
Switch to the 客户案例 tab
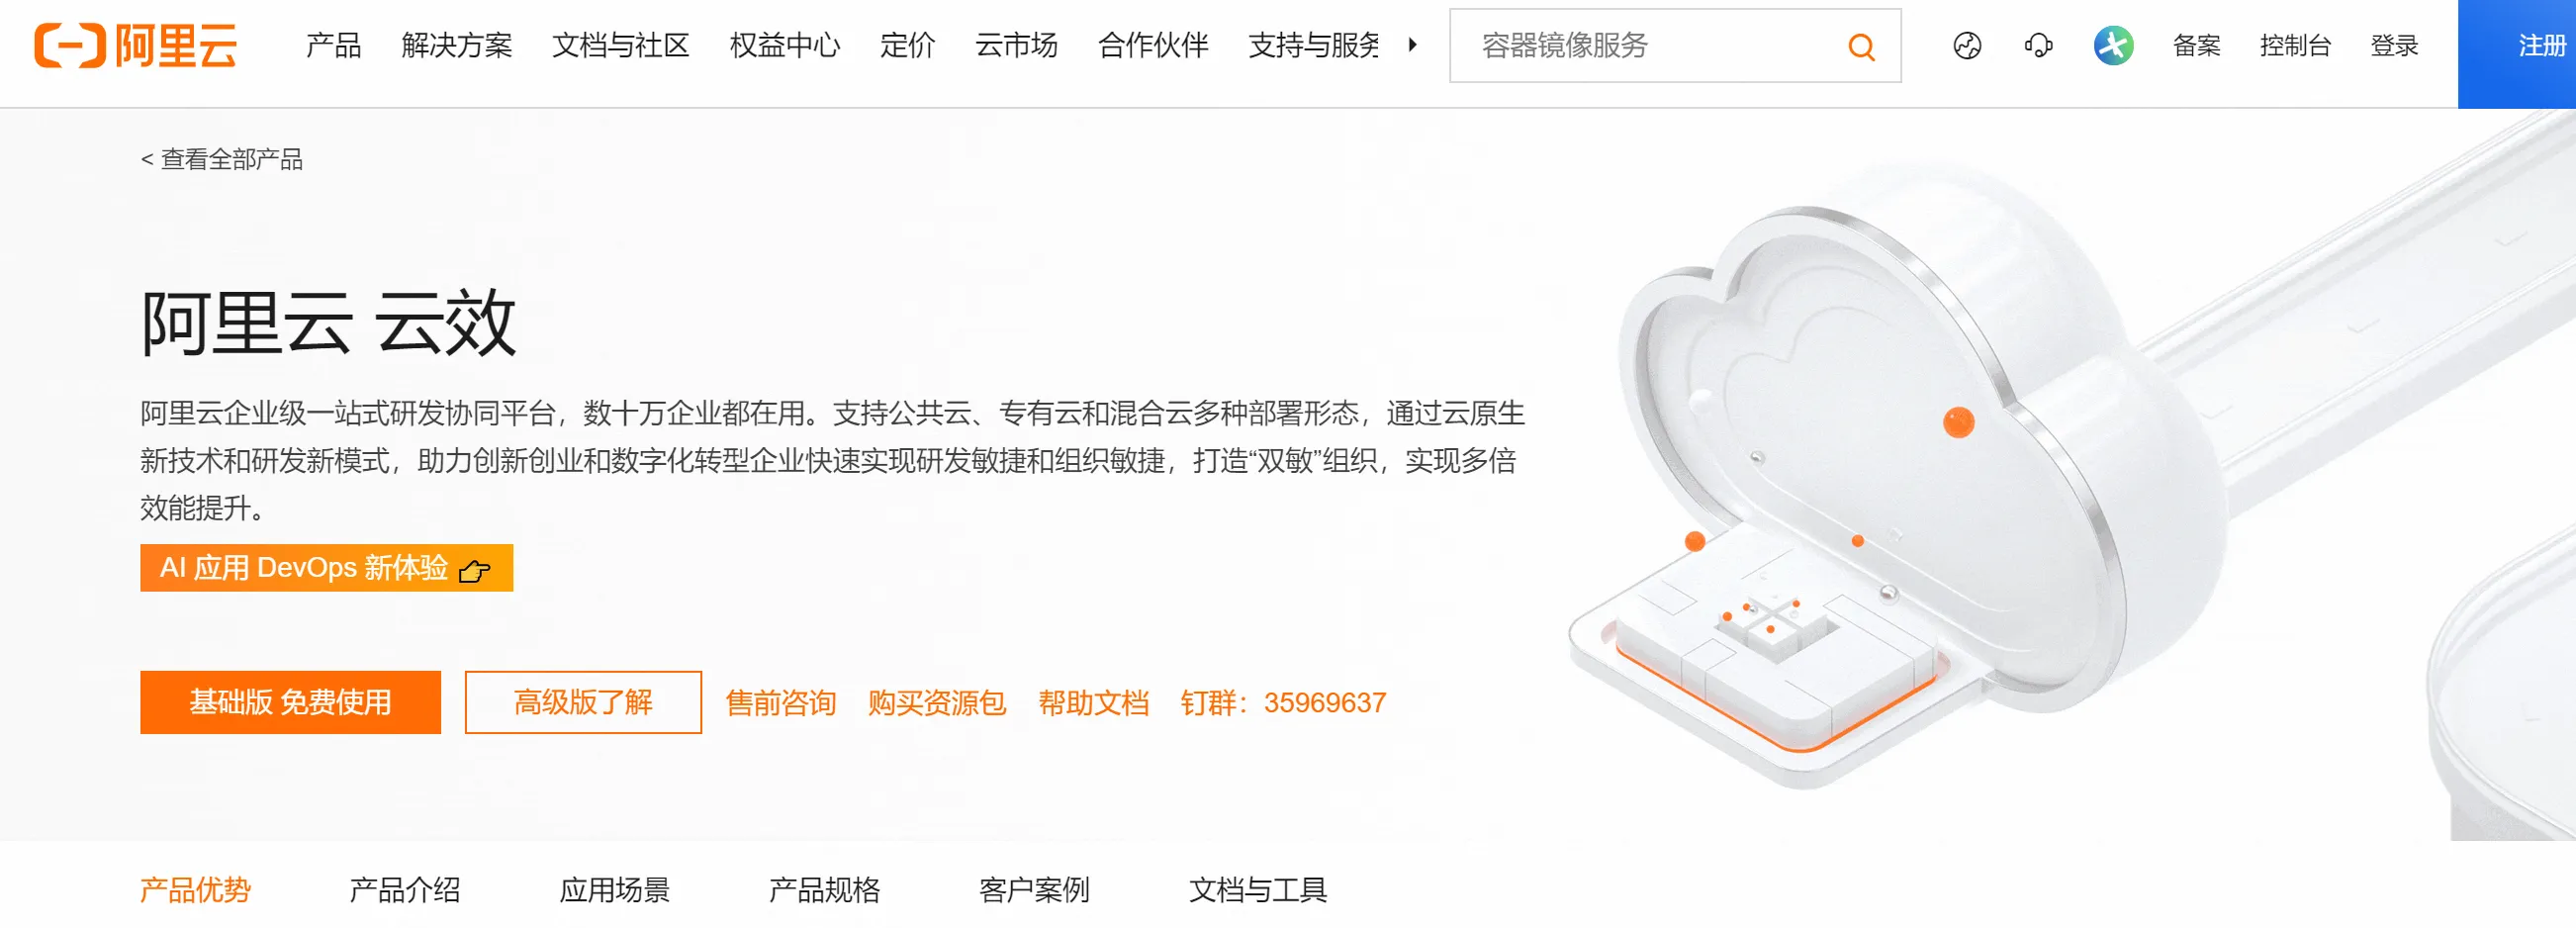coord(1033,889)
